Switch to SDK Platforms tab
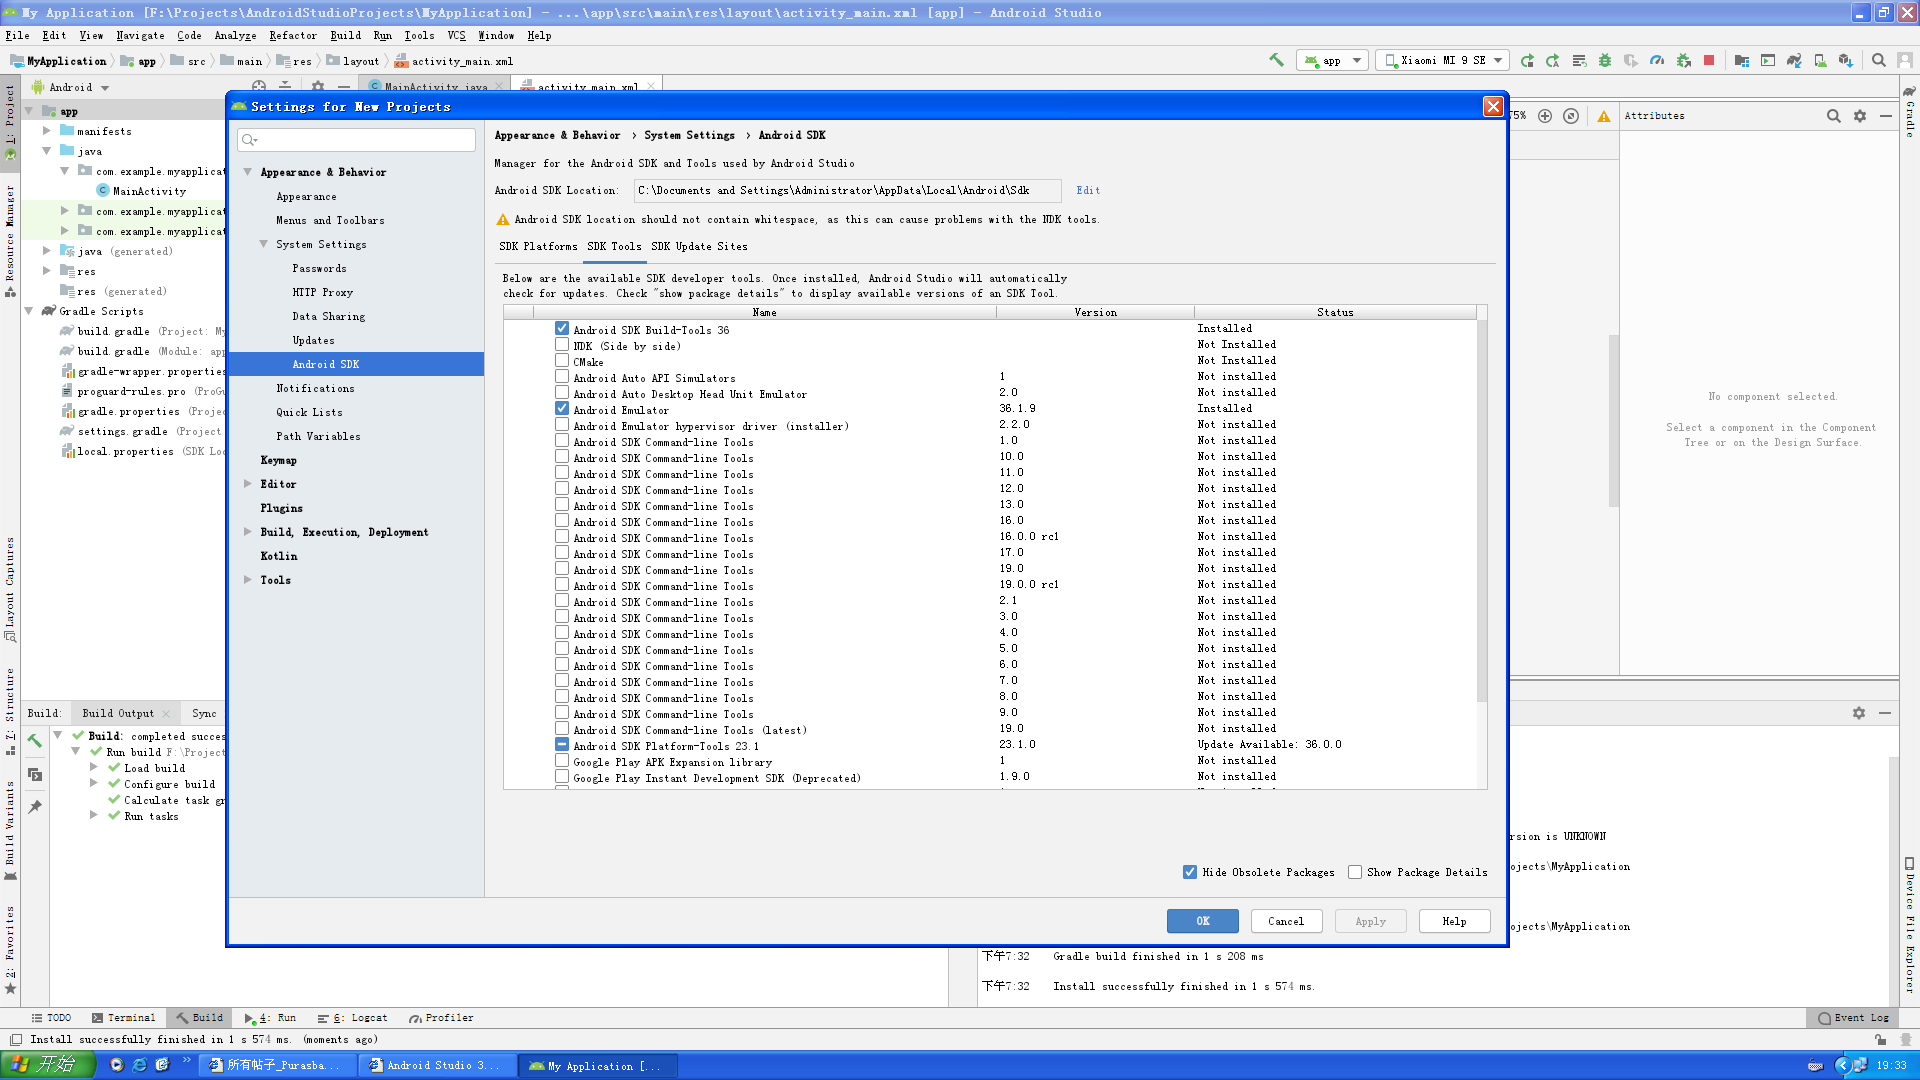Viewport: 1920px width, 1080px height. point(538,246)
